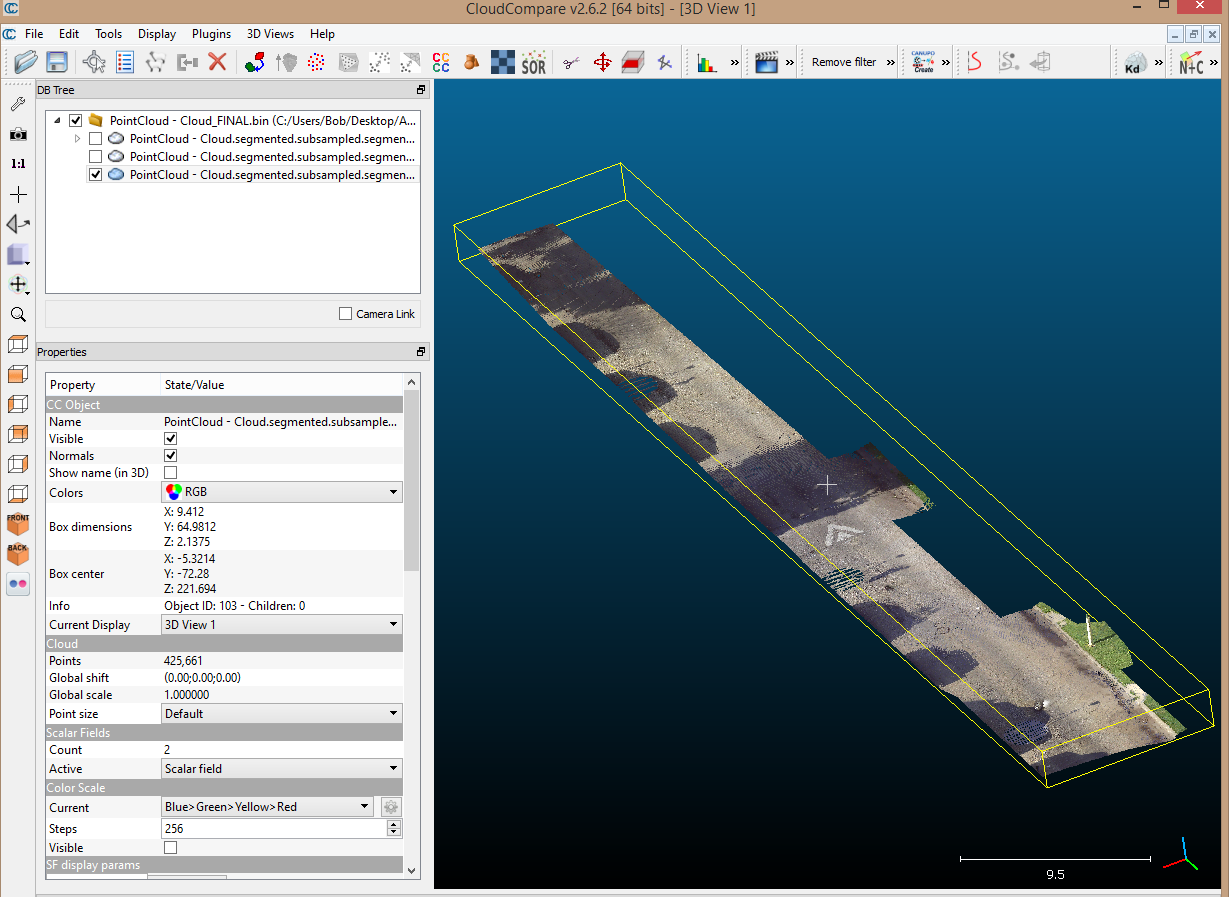Screen dimensions: 1229x897
Task: Click the Steps input field showing 256
Action: coord(274,828)
